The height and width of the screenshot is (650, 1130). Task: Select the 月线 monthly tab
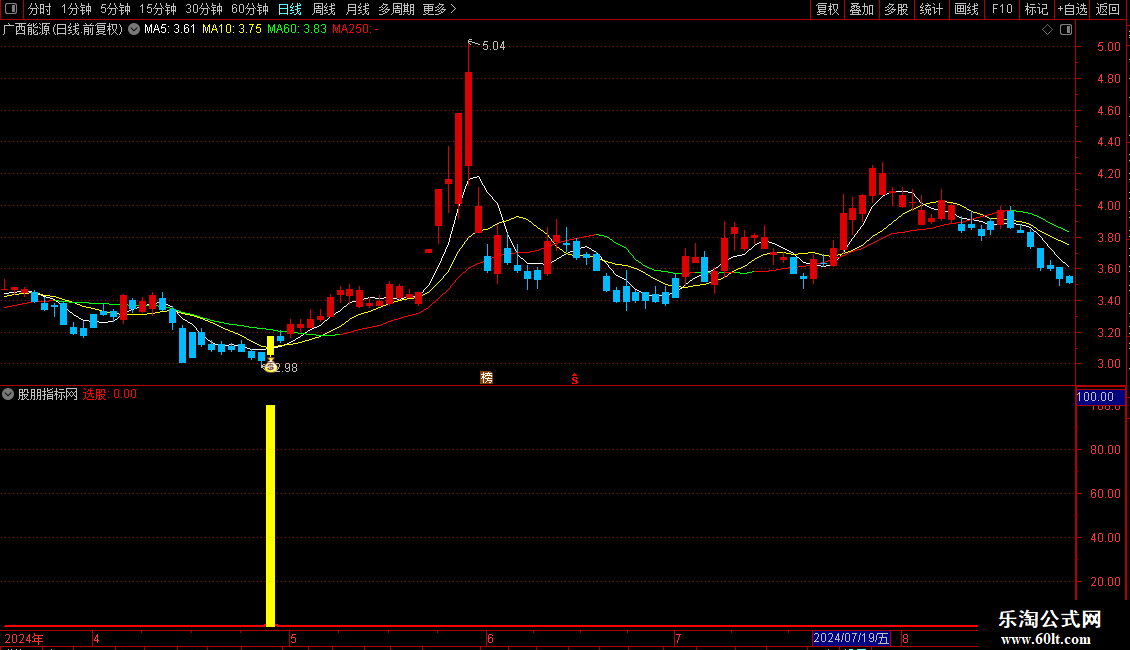click(x=357, y=9)
